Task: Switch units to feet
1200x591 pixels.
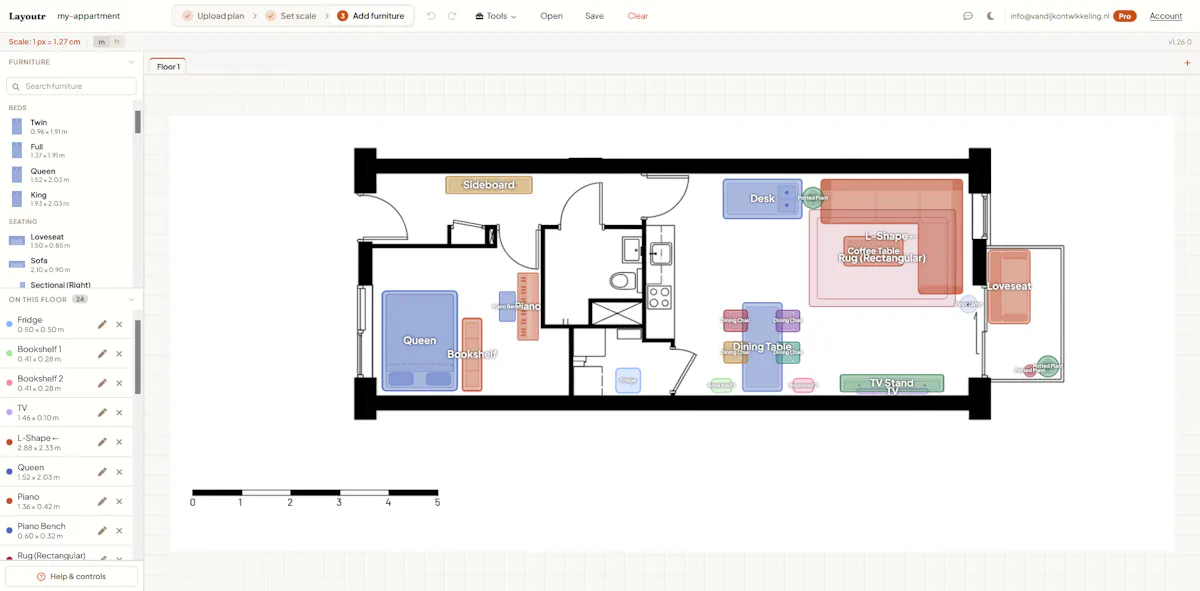Action: click(117, 42)
